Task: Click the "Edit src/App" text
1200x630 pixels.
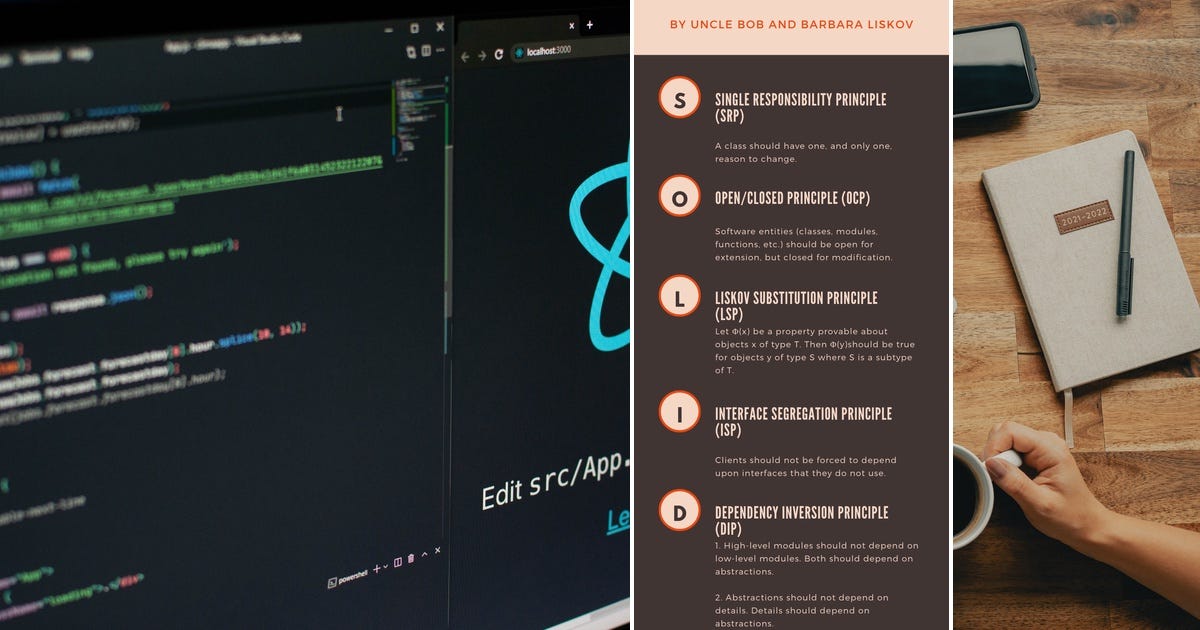Action: click(x=556, y=482)
